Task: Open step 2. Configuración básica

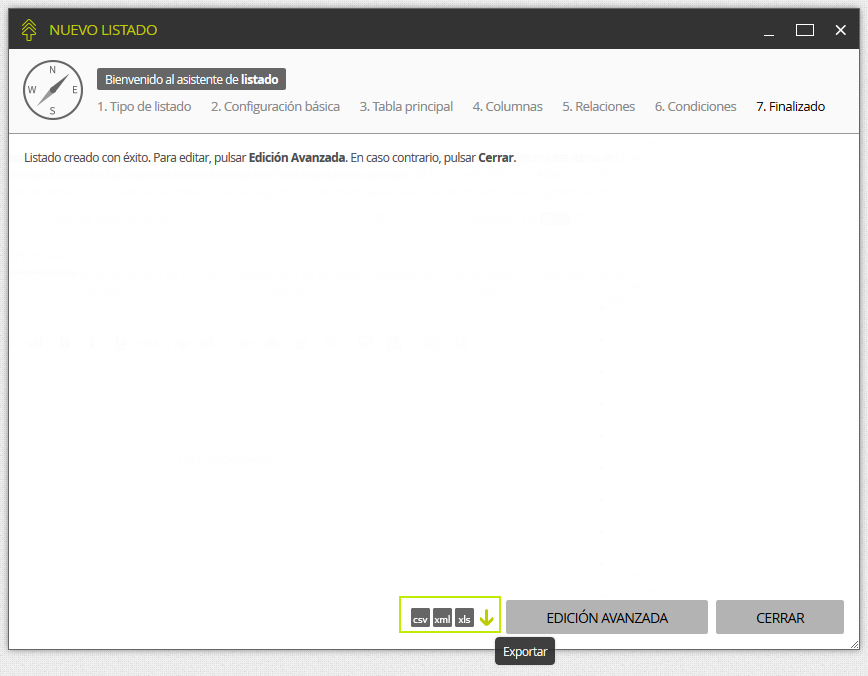Action: click(275, 106)
